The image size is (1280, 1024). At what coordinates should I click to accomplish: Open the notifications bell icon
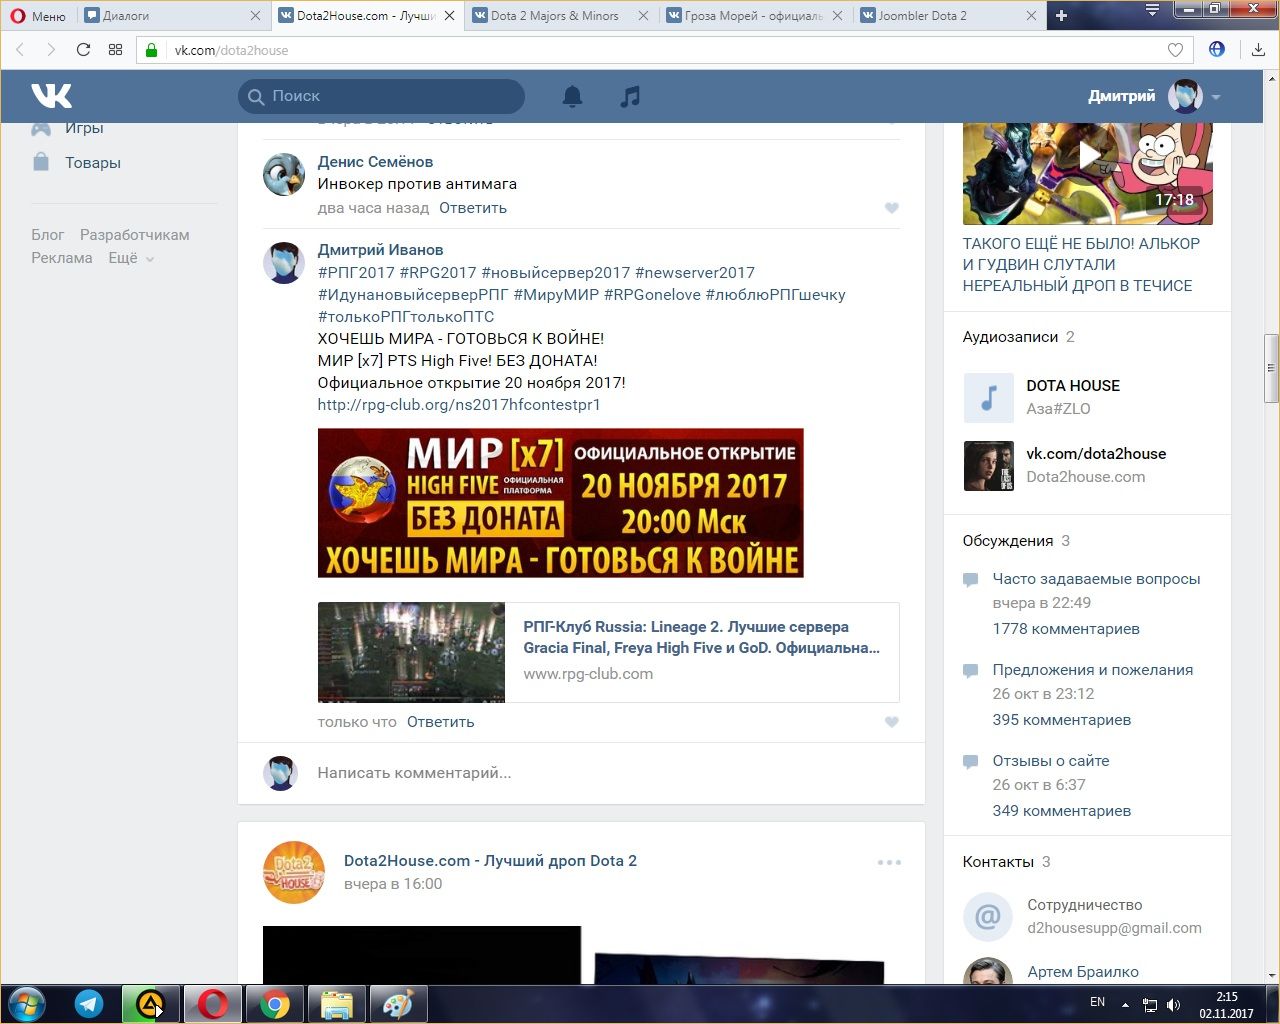click(572, 96)
